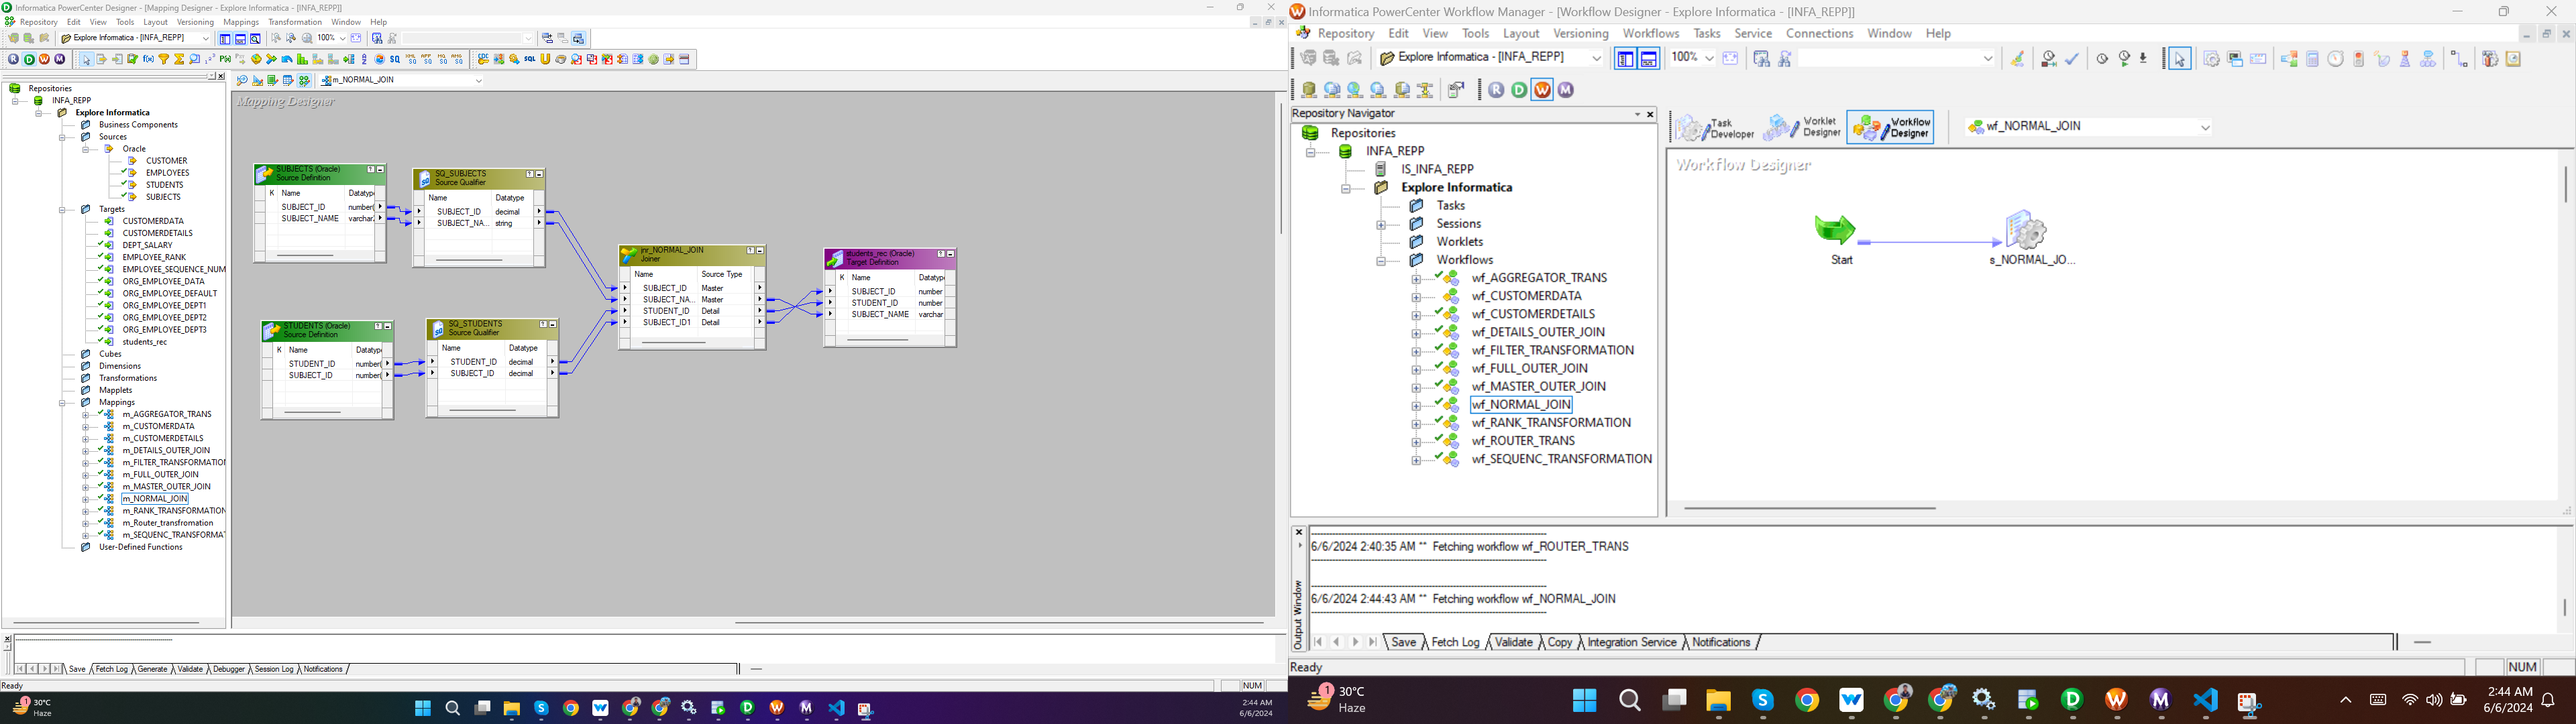Select the Aggregator sigma transformation icon
Screen dimensions: 2576x724
[179, 59]
